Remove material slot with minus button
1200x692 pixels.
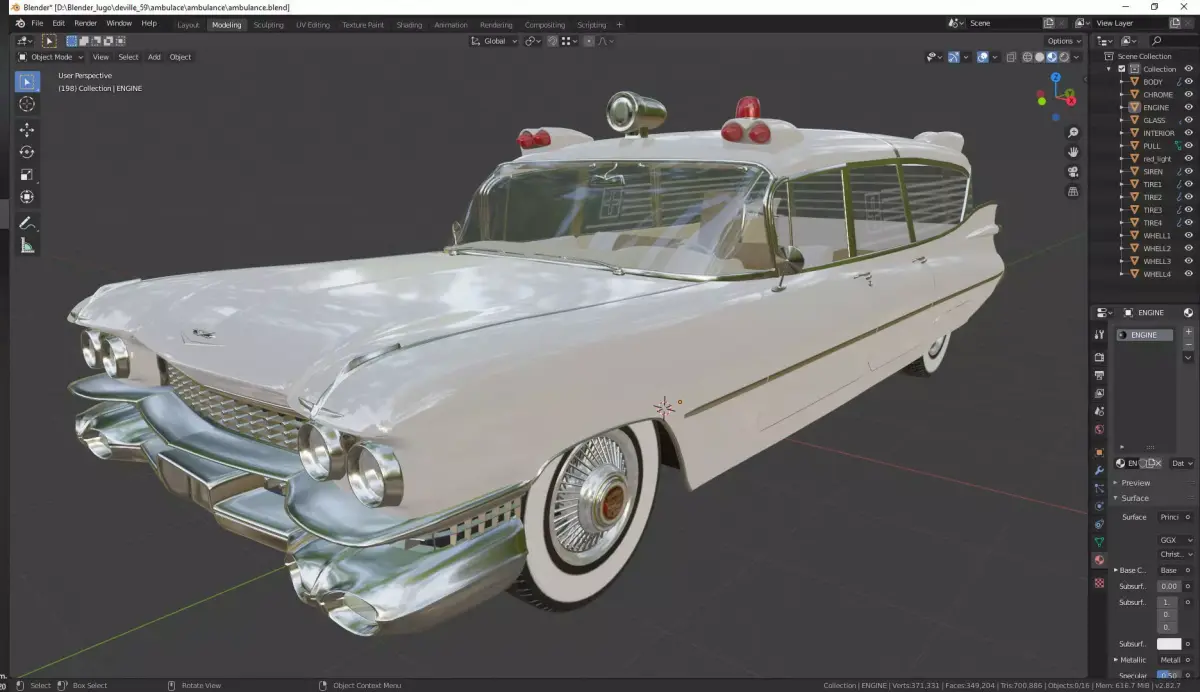pos(1188,344)
